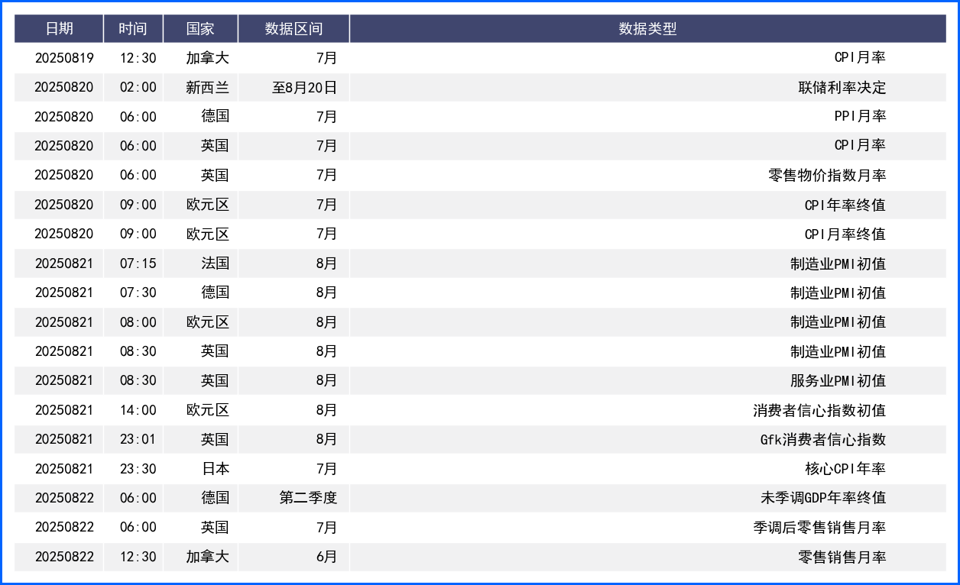Select the Gfk消费者信心指数 cell
This screenshot has width=960, height=585.
[823, 439]
